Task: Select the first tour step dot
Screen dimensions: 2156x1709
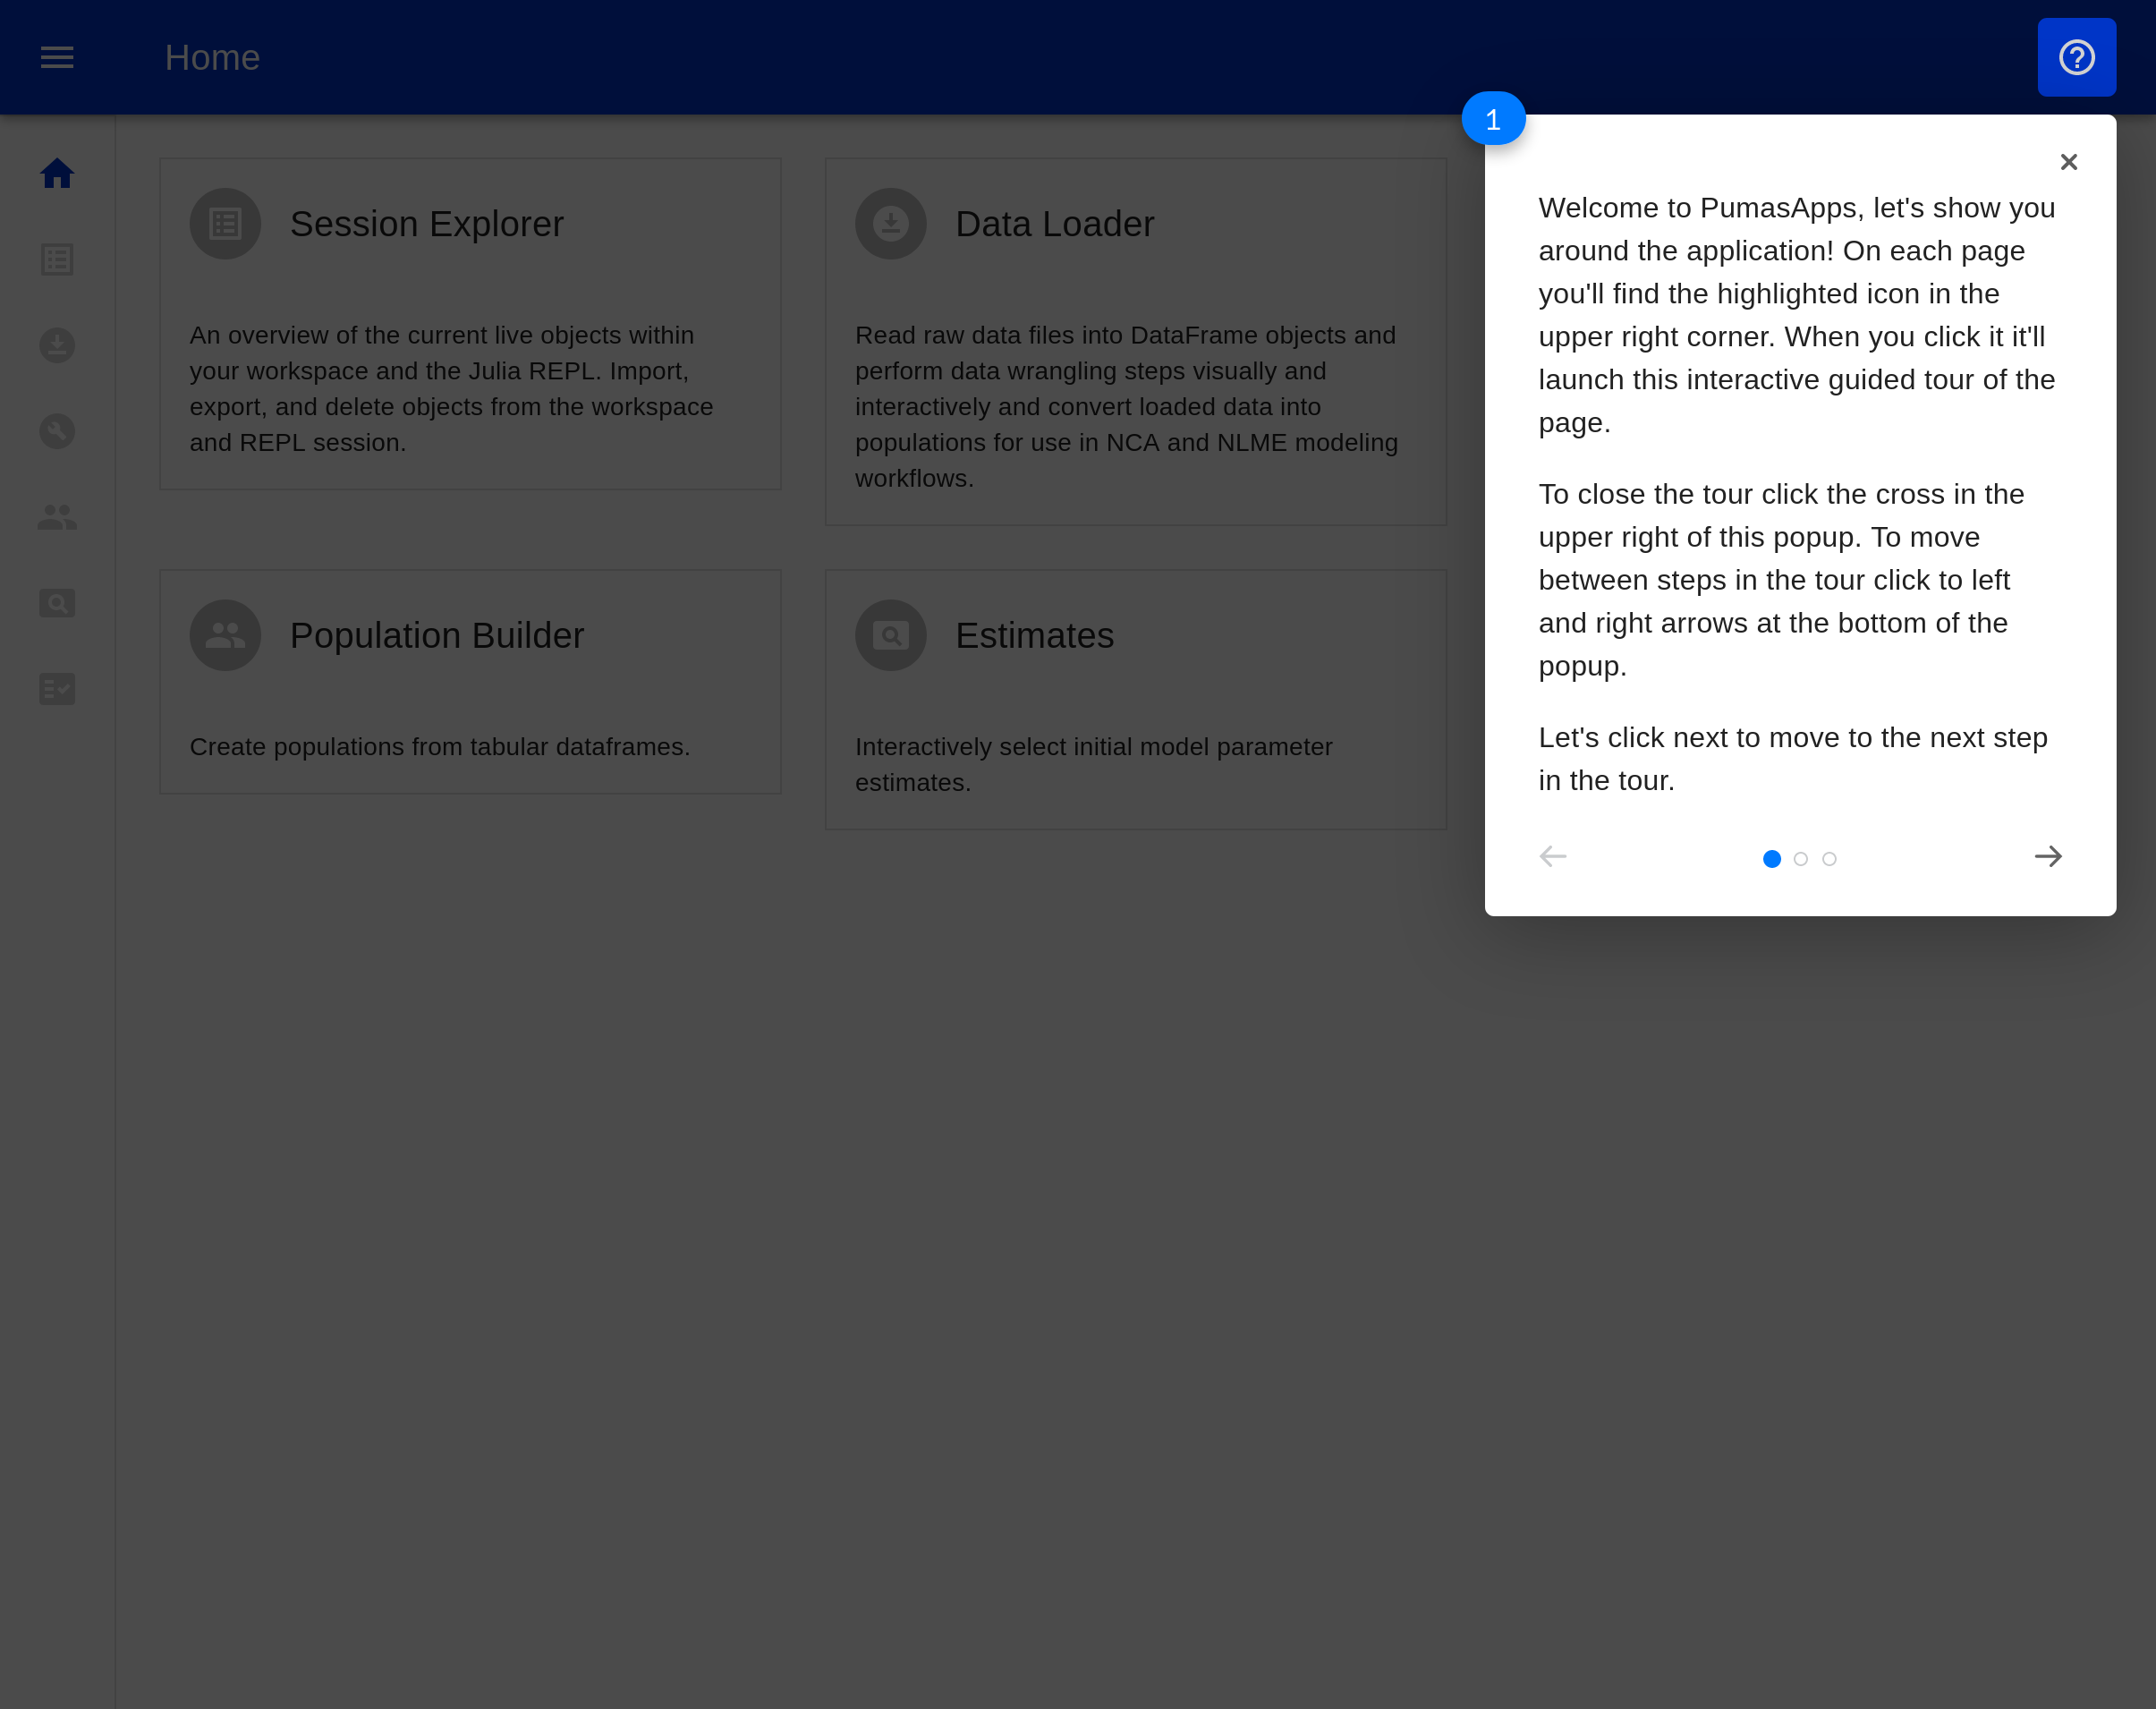Action: (1771, 859)
